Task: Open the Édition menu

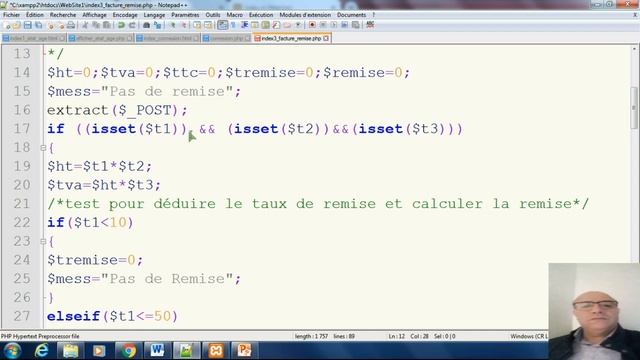Action: [35, 15]
